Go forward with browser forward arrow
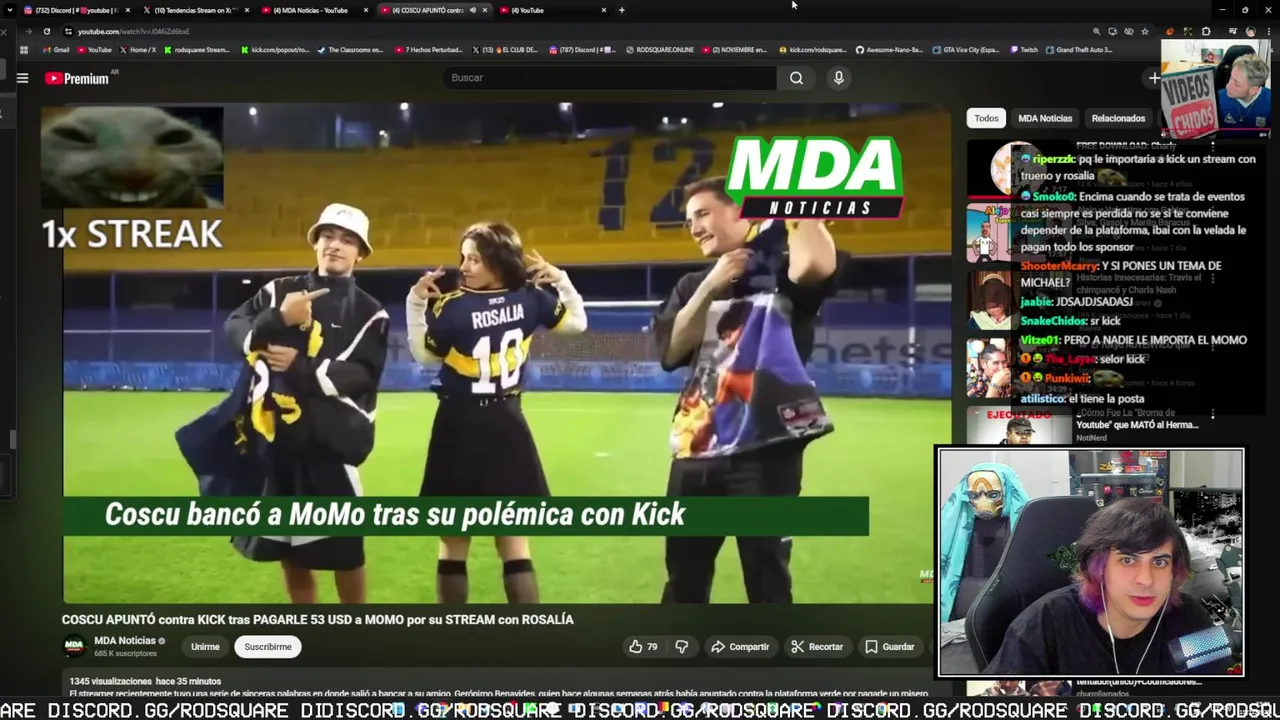Screen dimensions: 1280x720 tap(27, 31)
